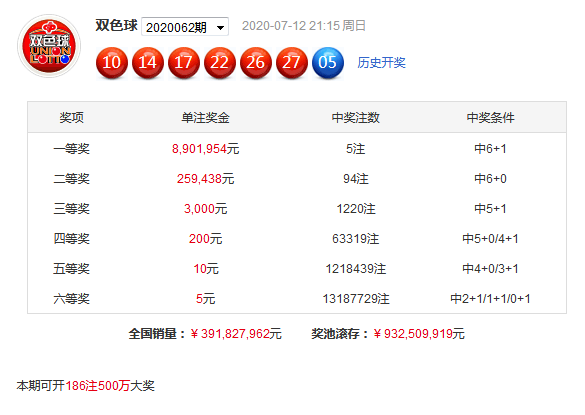The width and height of the screenshot is (585, 415).
Task: Select the 200元 prize amount
Action: (205, 238)
